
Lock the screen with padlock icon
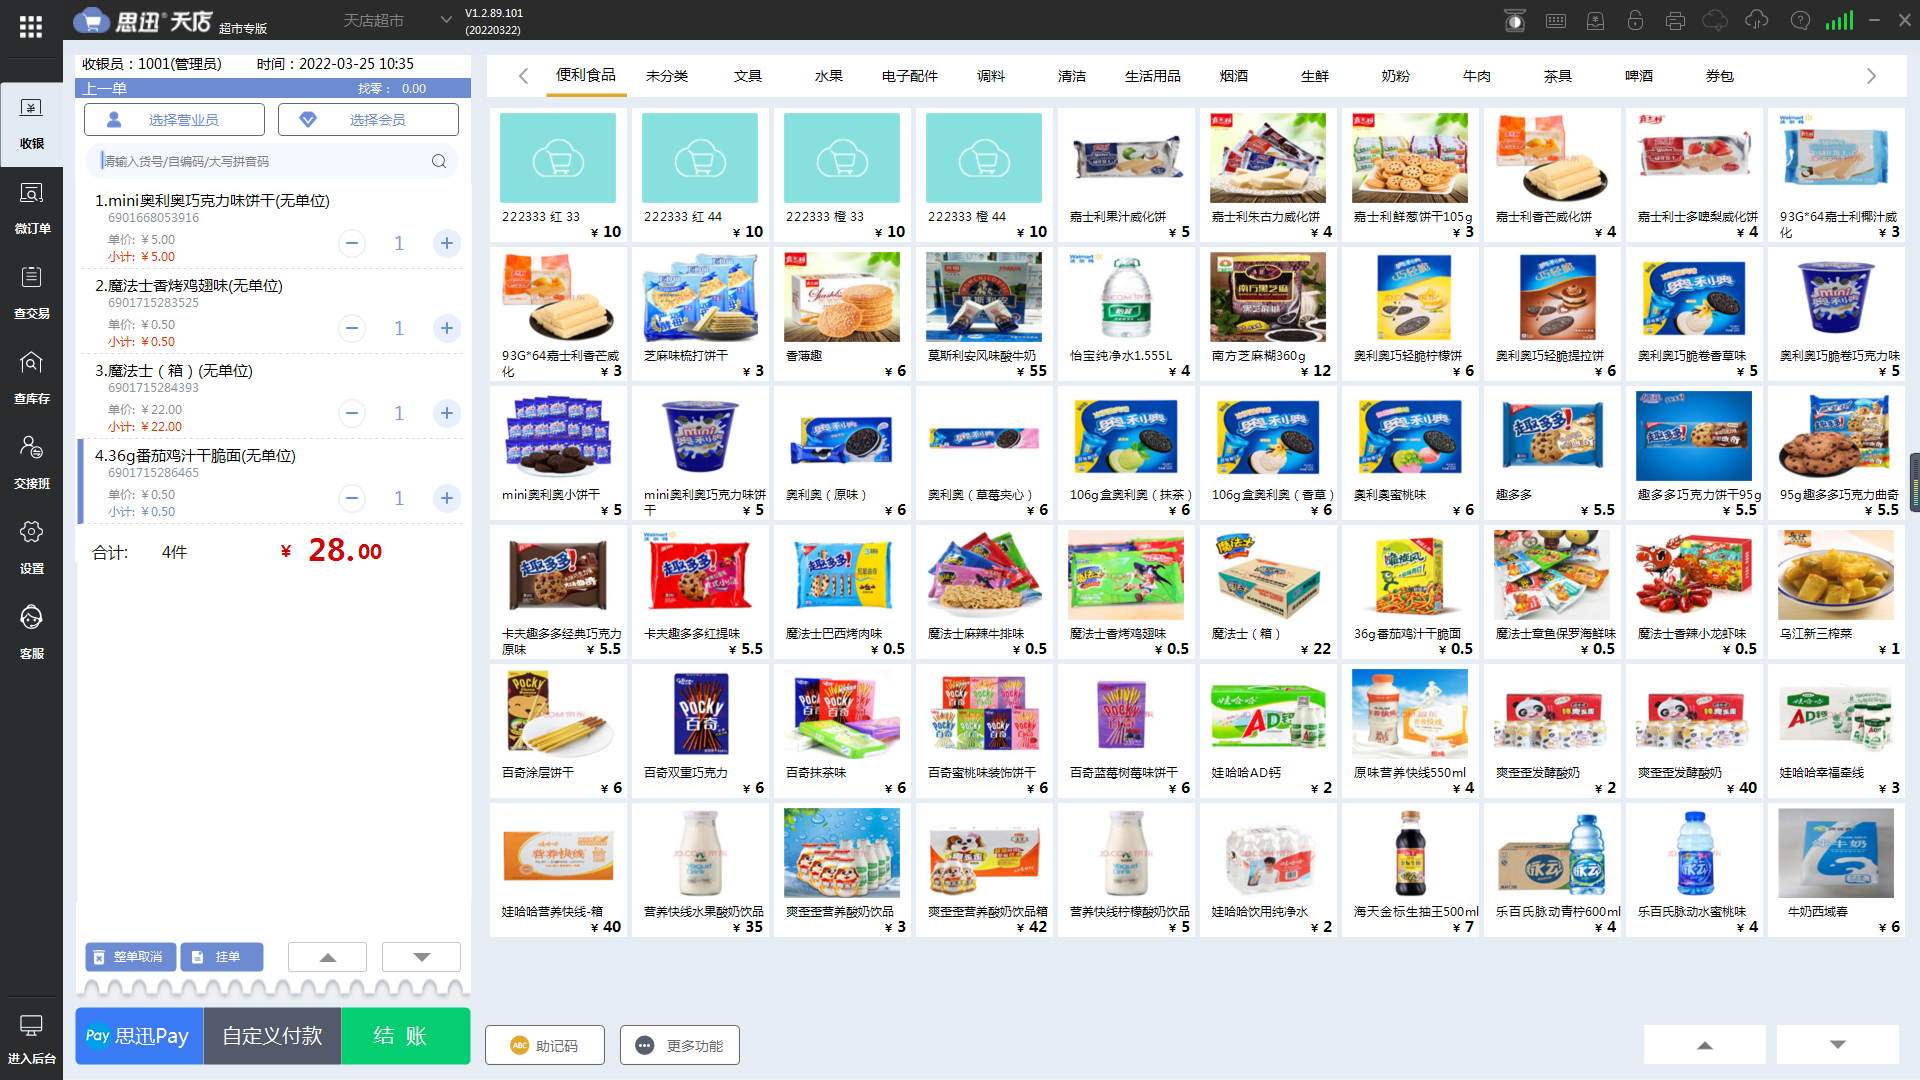[x=1635, y=20]
